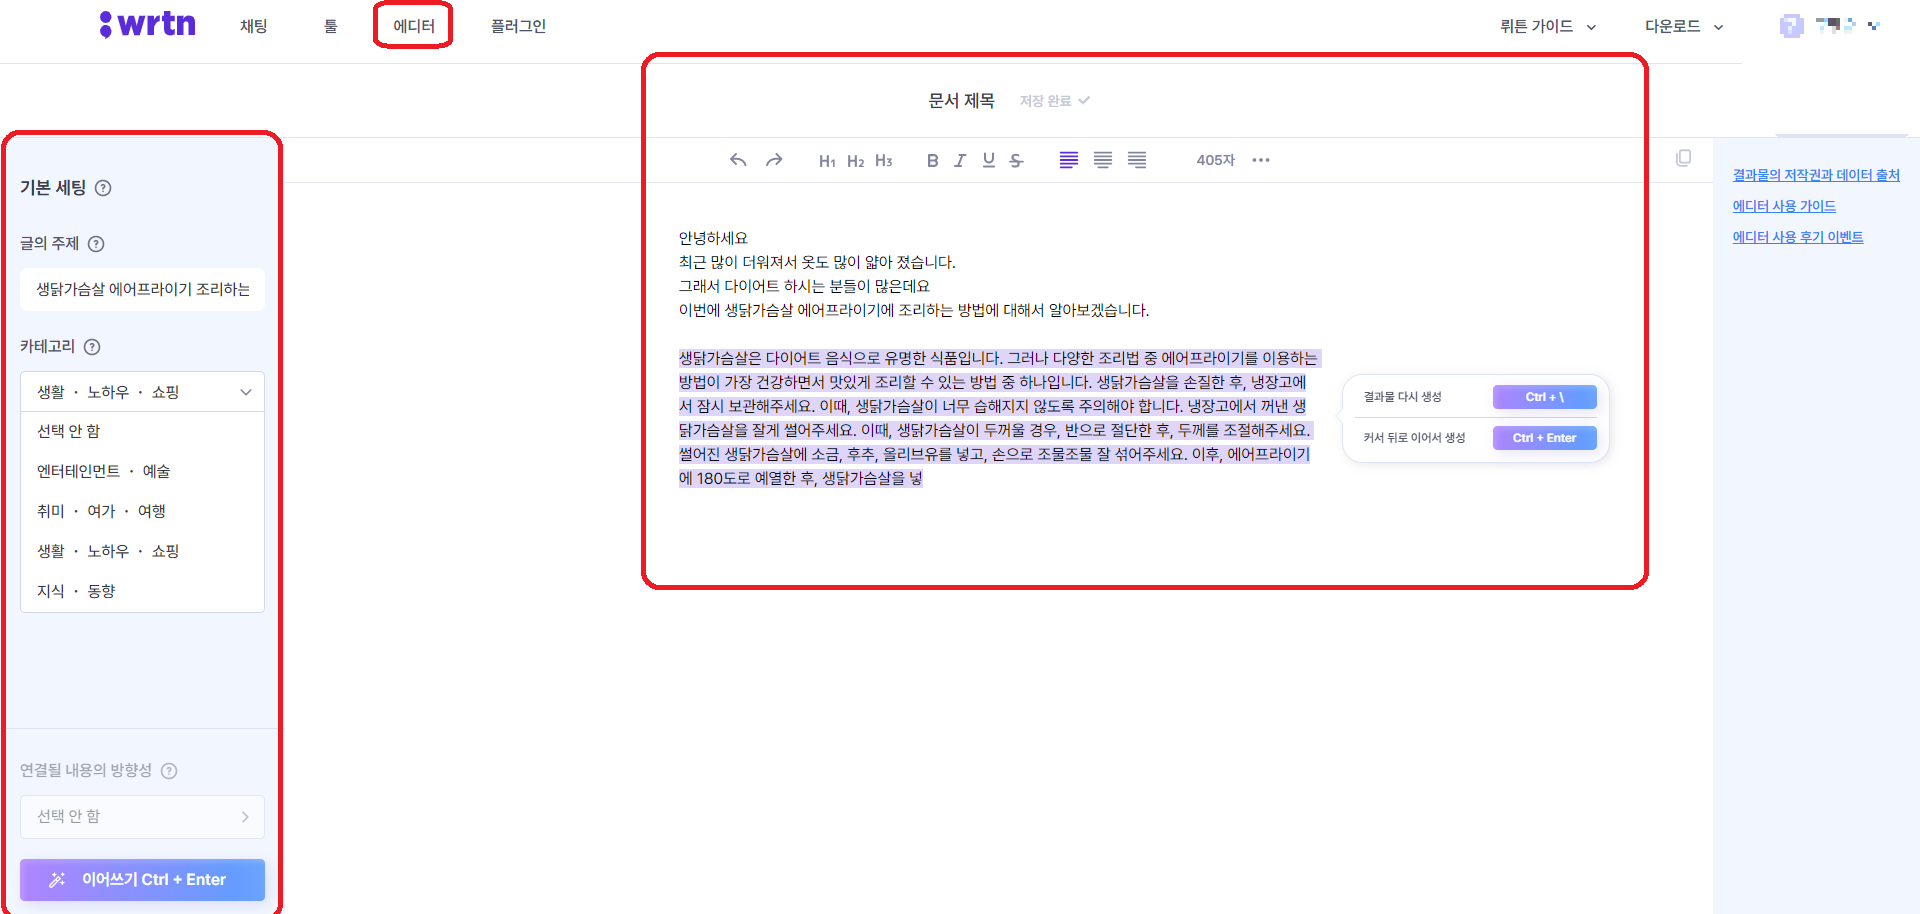
Task: Click the wrtn logo
Action: (148, 25)
